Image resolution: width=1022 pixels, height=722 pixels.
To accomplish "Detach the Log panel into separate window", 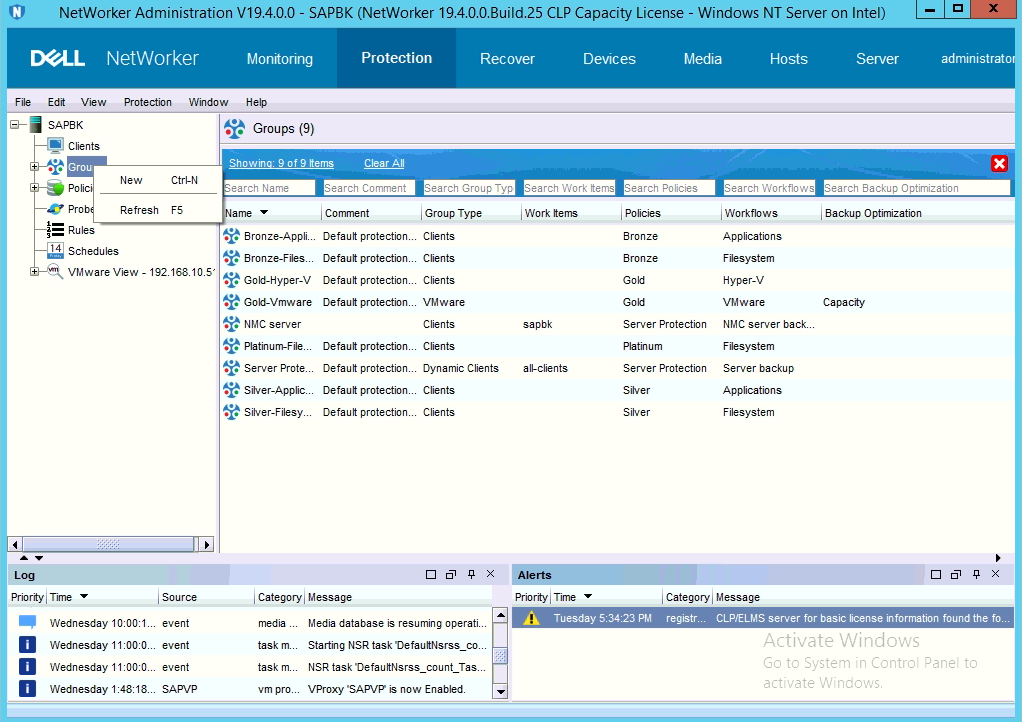I will click(x=451, y=575).
